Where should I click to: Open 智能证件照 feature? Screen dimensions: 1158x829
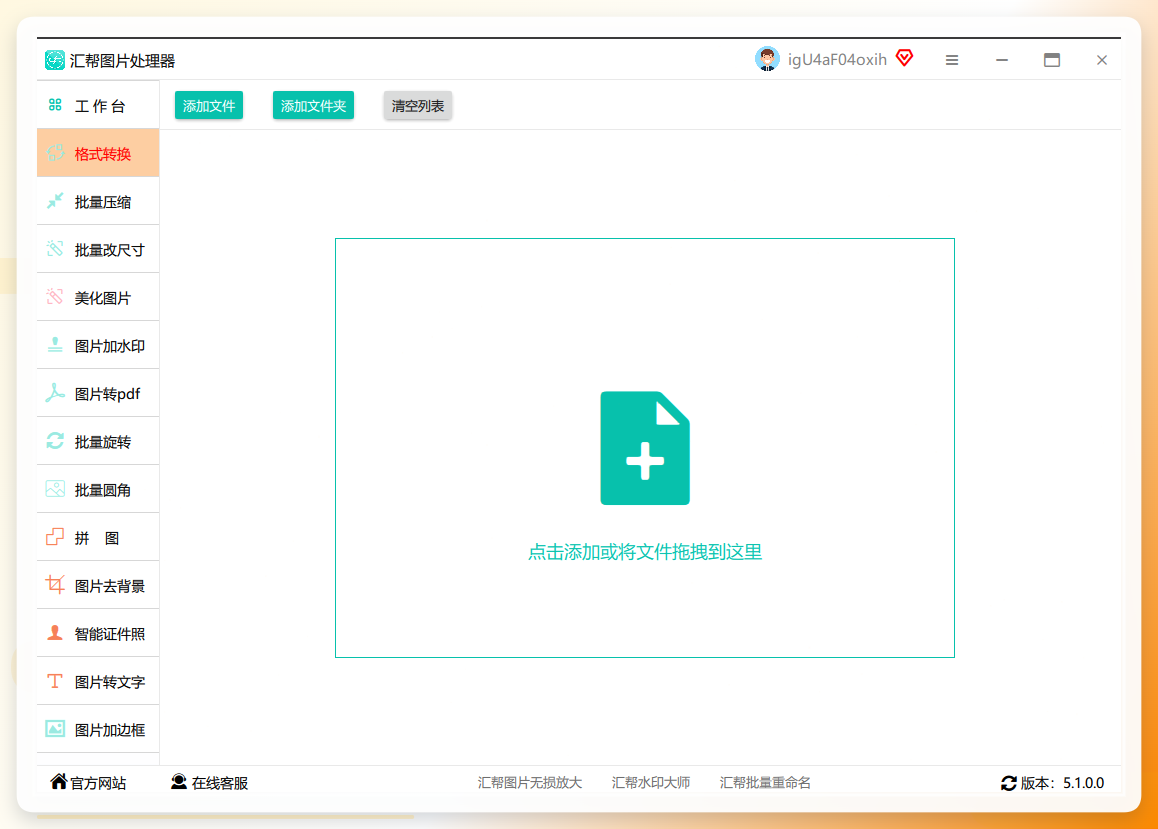pyautogui.click(x=98, y=633)
